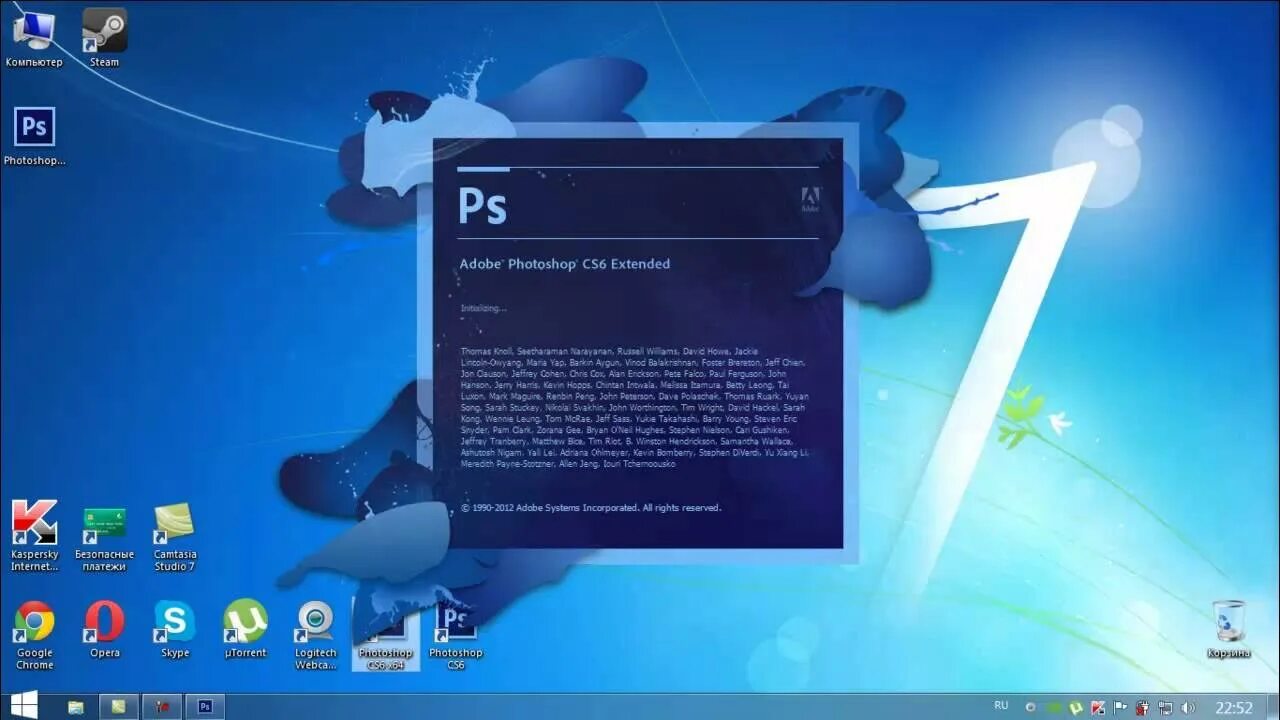Switch to Camtasia in the taskbar

(119, 707)
